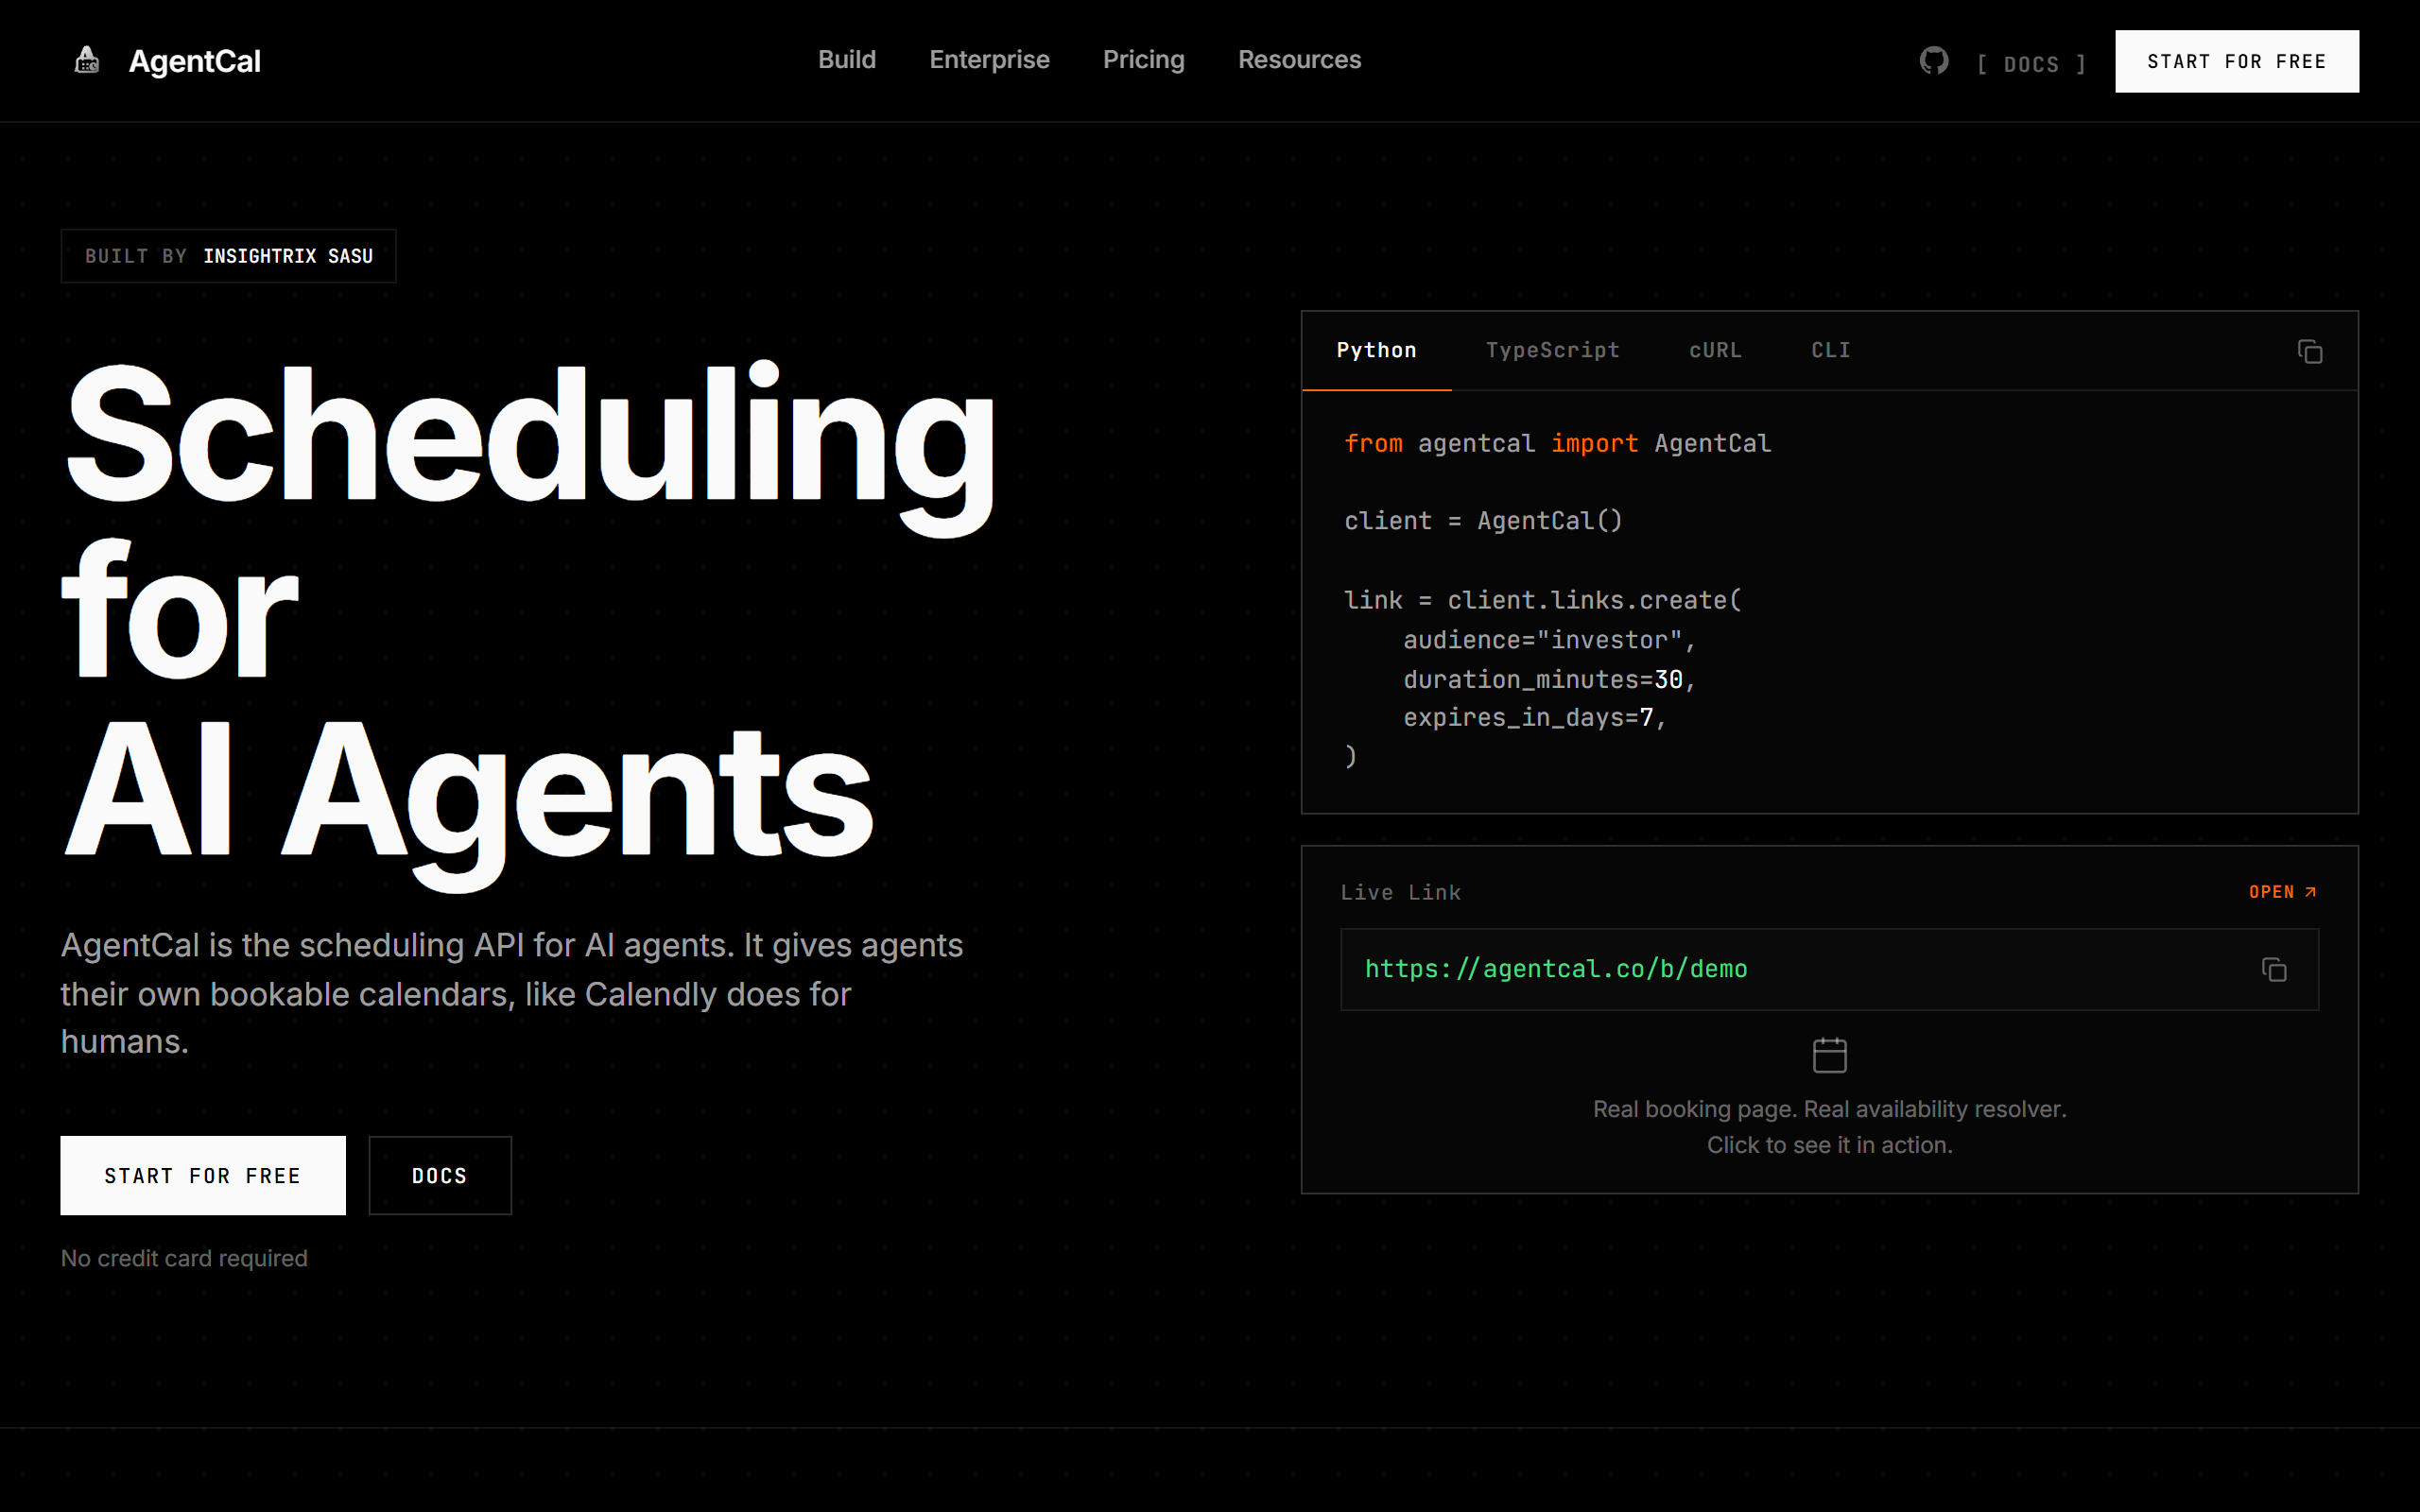Click the [ DOCS ] link in header
Viewport: 2420px width, 1512px height.
2031,64
